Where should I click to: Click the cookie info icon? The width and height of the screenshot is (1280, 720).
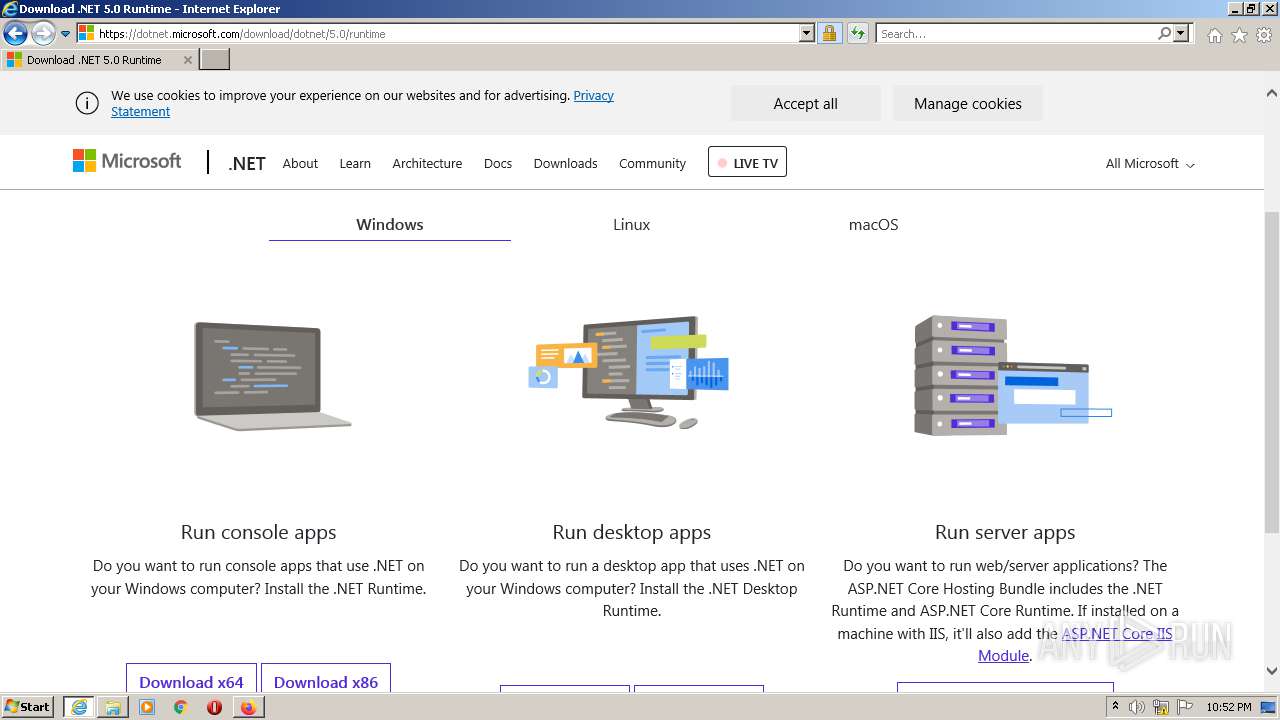(x=87, y=103)
